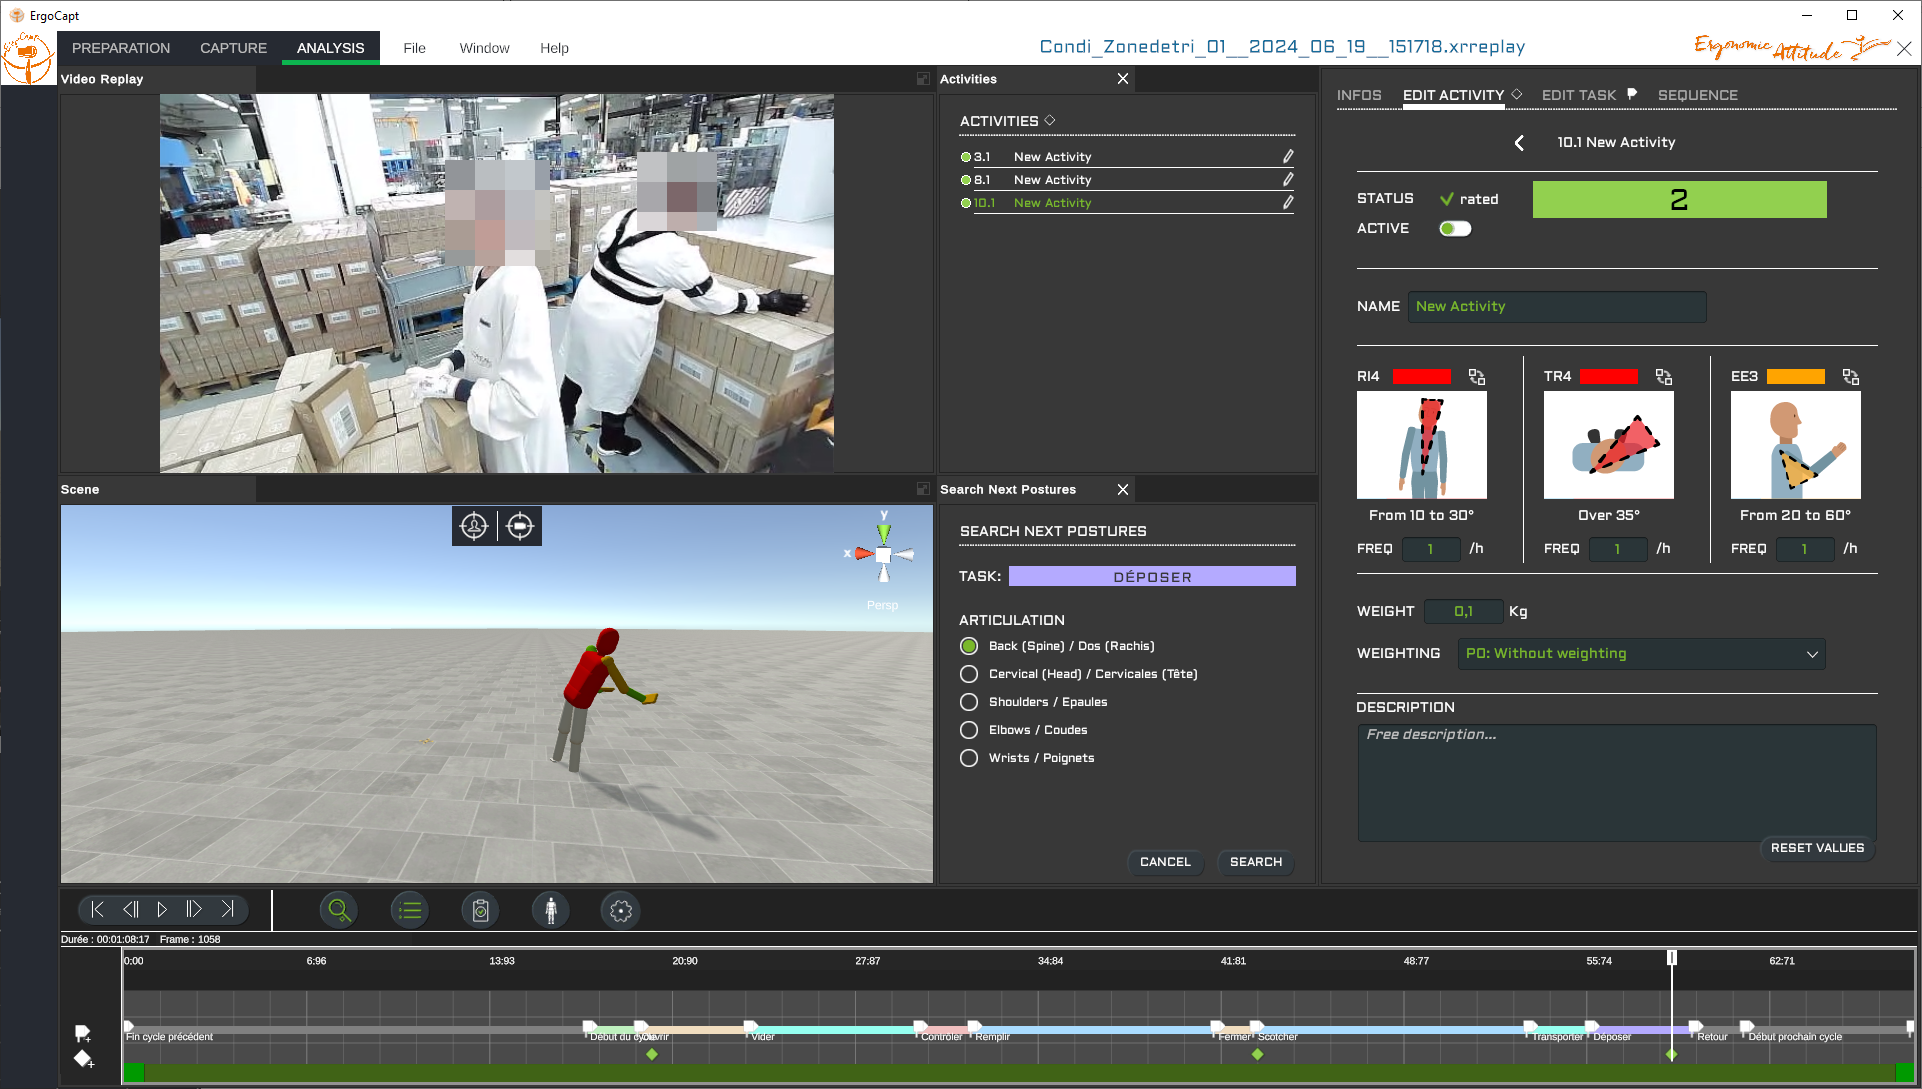Open the WEIGHTING dropdown
This screenshot has width=1922, height=1089.
pos(1641,654)
